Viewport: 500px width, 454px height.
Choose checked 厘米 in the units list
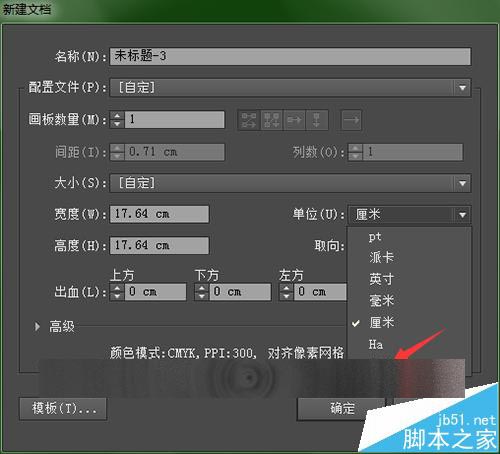tap(409, 322)
